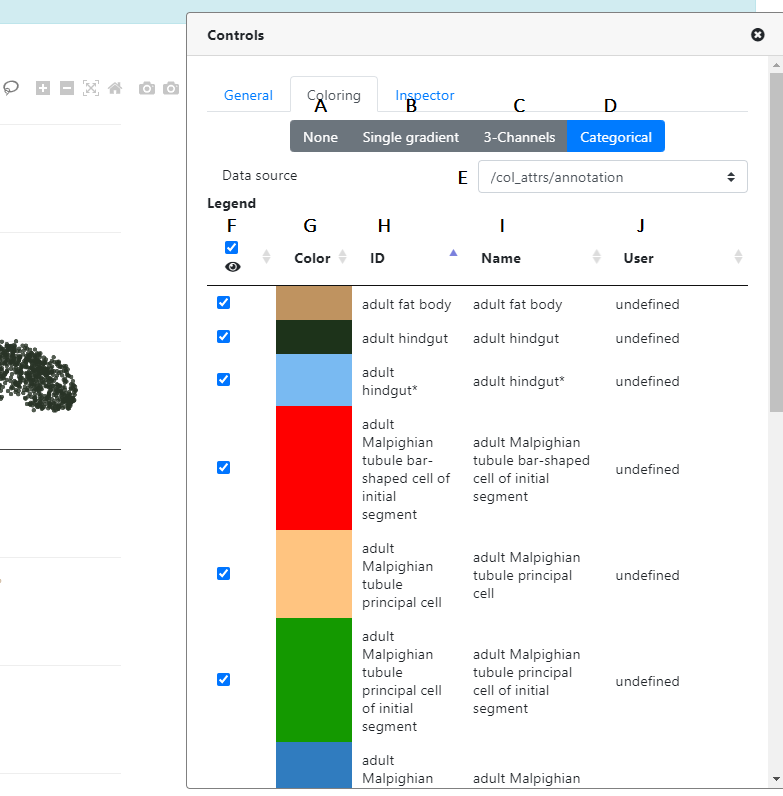Screen dimensions: 783x796
Task: Select the lasso selection tool
Action: tap(11, 88)
